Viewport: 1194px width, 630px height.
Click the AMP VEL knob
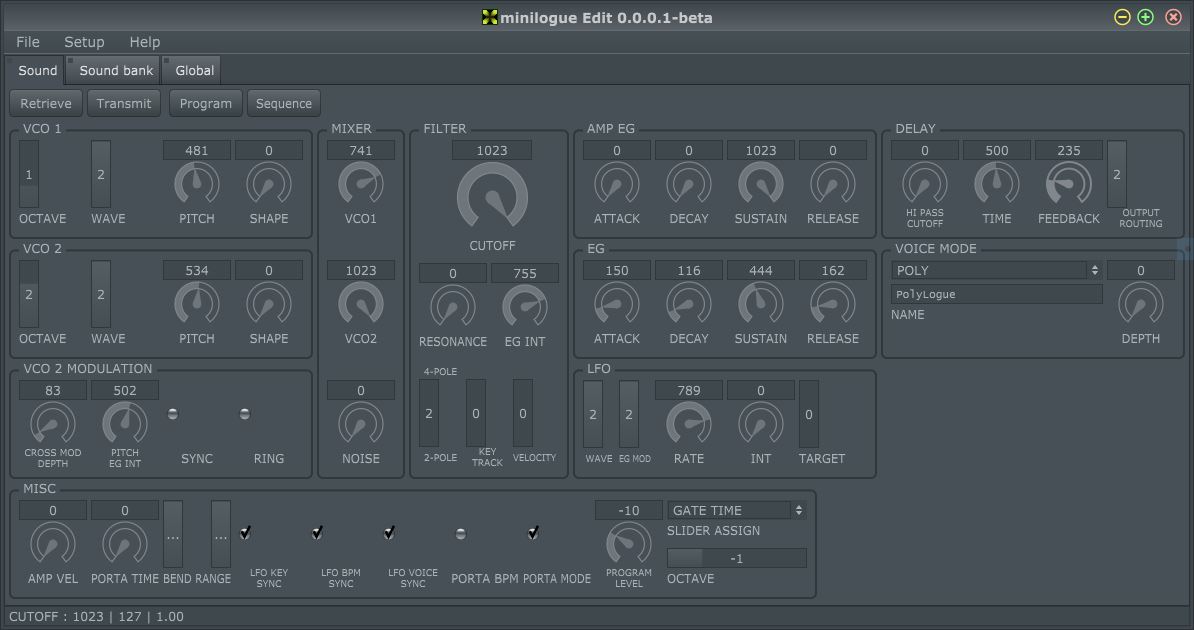53,544
